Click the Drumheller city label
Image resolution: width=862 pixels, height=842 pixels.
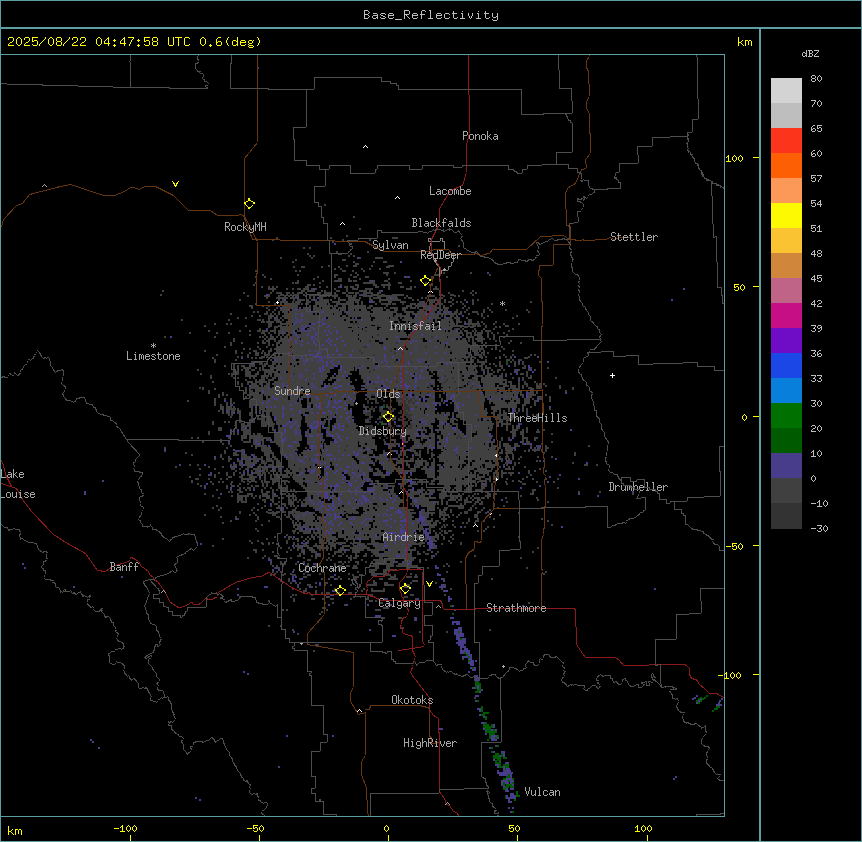638,487
